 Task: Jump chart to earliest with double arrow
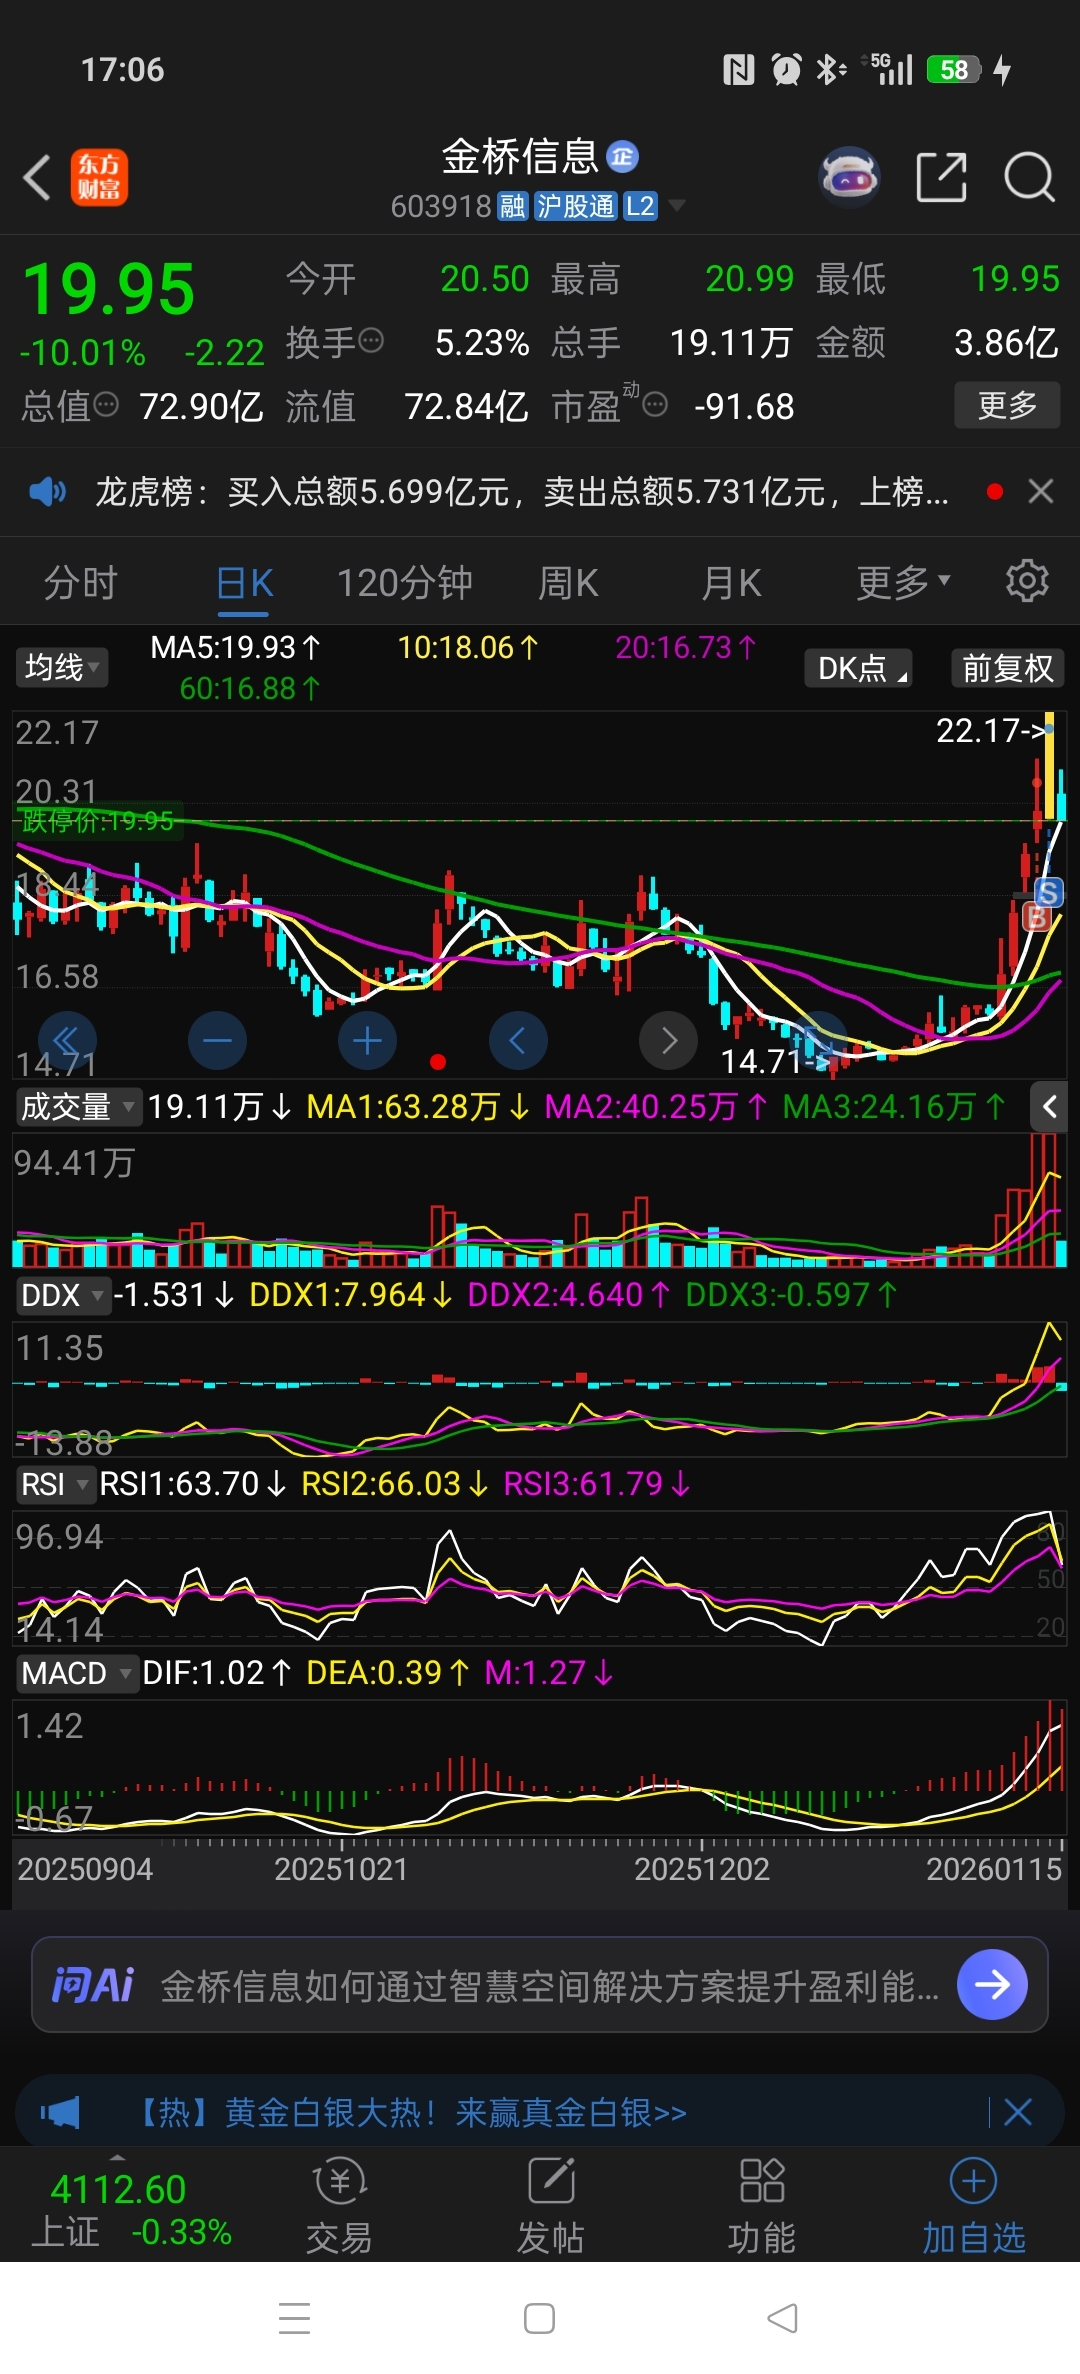[67, 1041]
